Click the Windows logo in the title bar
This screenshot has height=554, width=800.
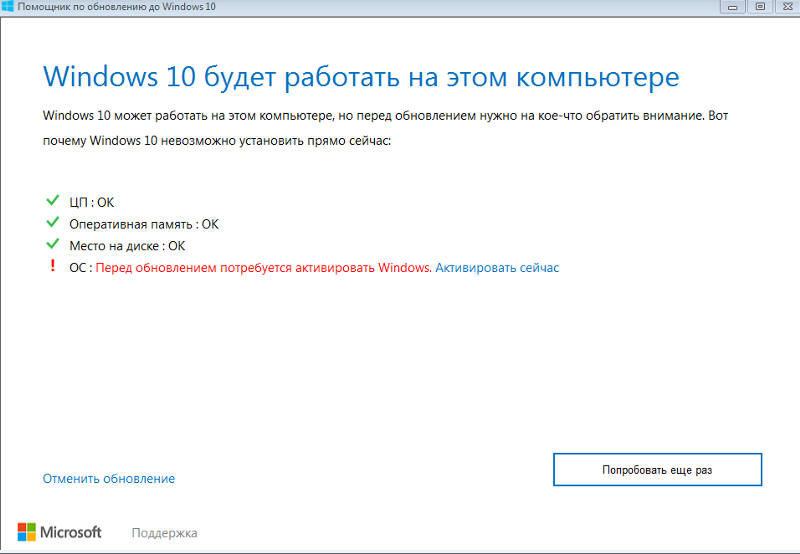click(8, 6)
